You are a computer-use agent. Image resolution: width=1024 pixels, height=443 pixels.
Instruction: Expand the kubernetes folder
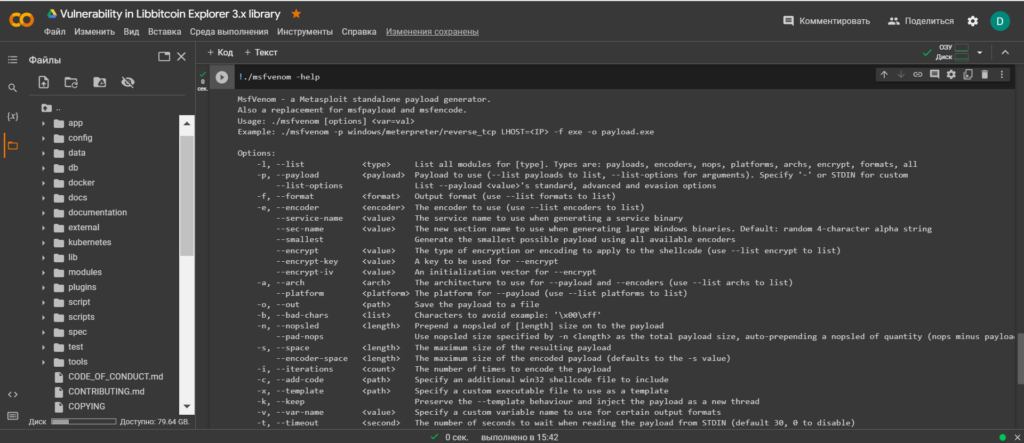point(44,242)
